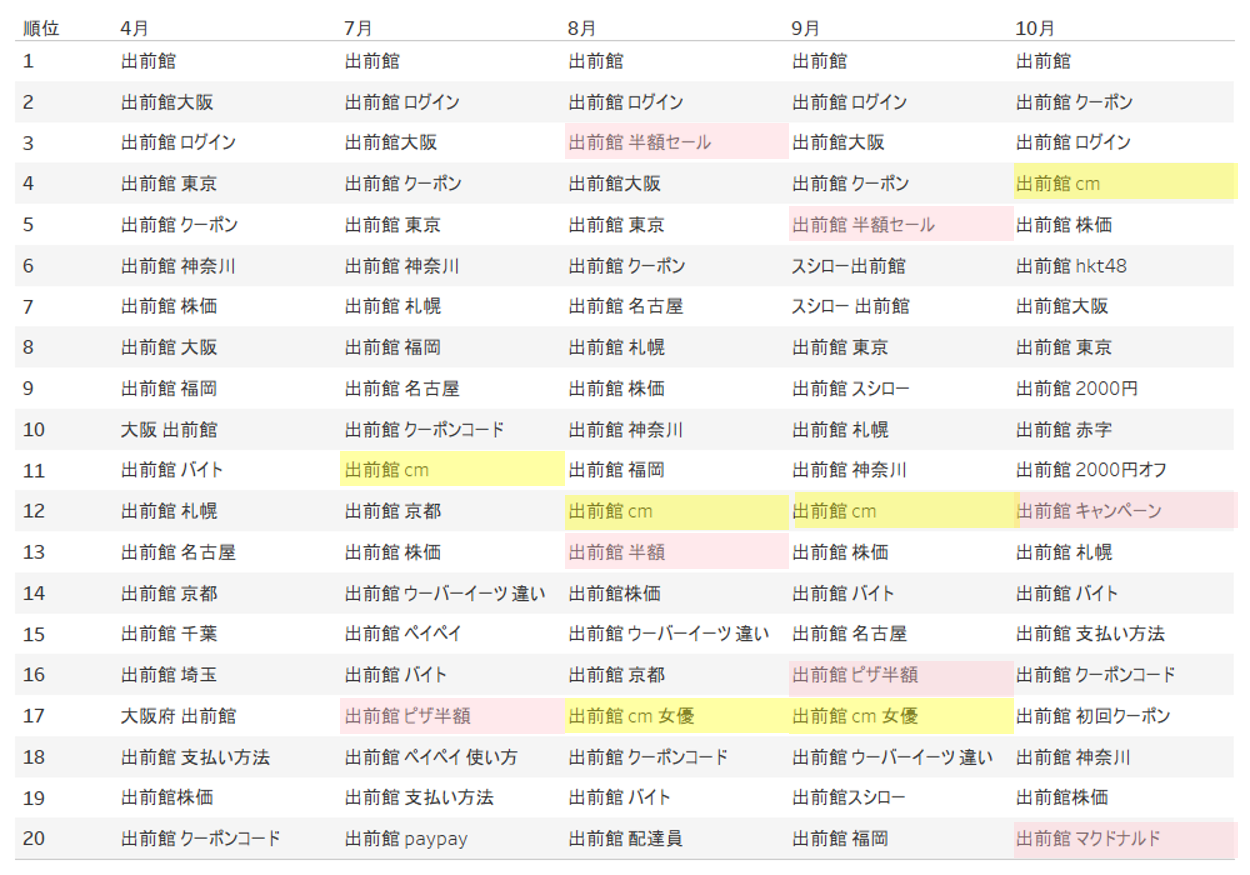The image size is (1250, 875).
Task: Select 出前館 名古屋 at rank 7 in 8月
Action: [626, 307]
